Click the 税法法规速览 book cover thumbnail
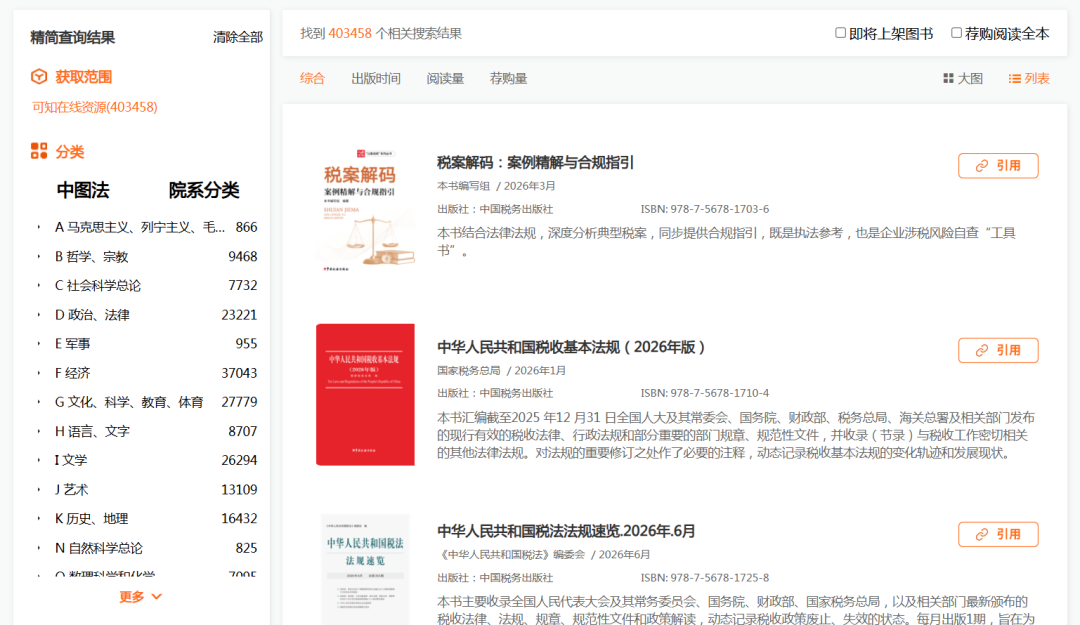 click(x=365, y=569)
